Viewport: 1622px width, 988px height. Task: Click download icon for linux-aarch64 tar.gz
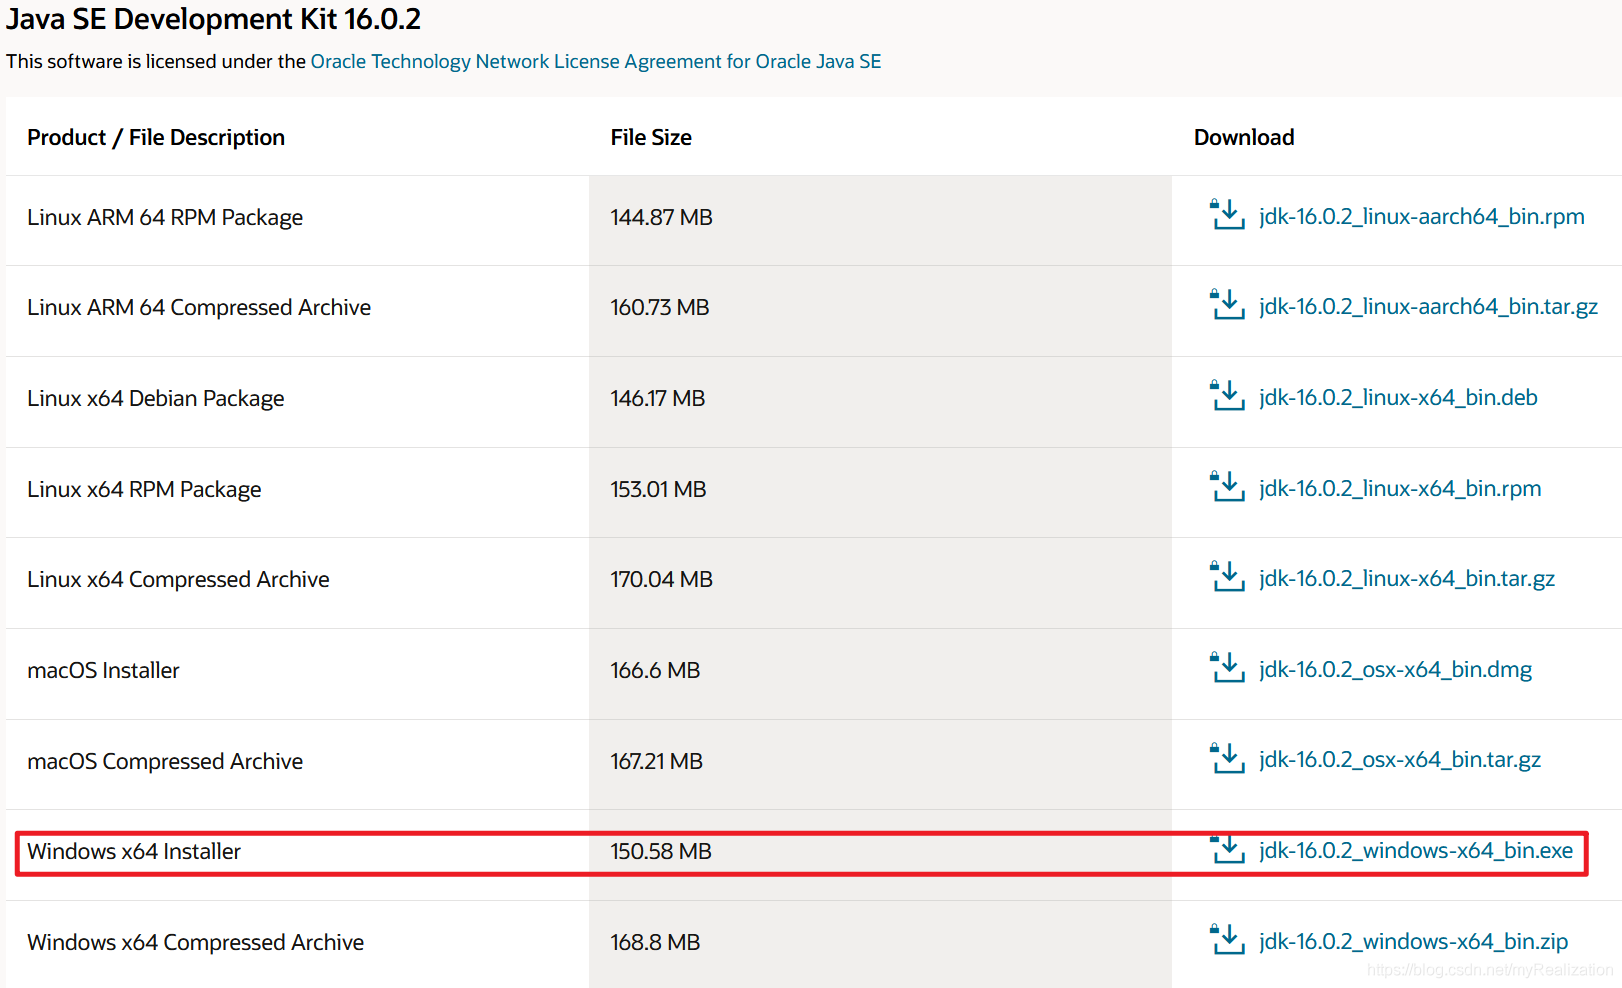(1227, 305)
